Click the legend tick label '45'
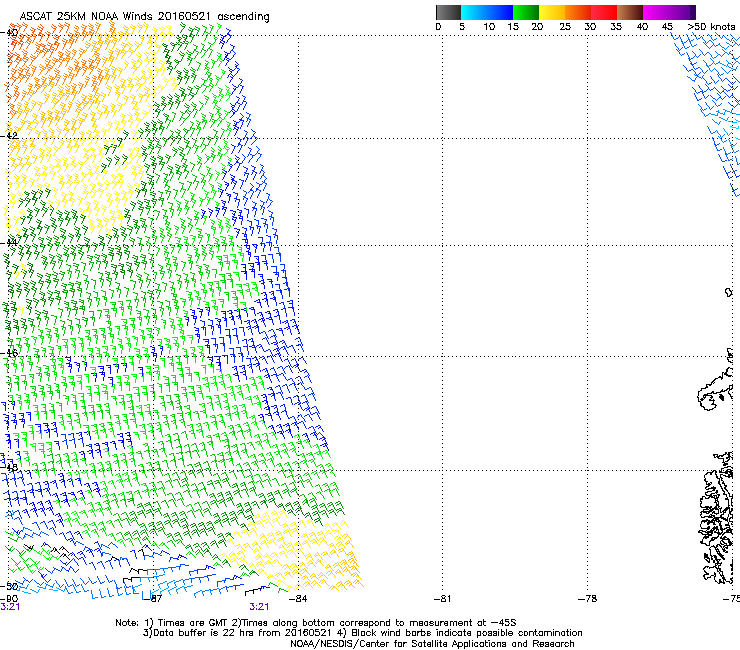Viewport: 740px width, 650px height. (667, 27)
